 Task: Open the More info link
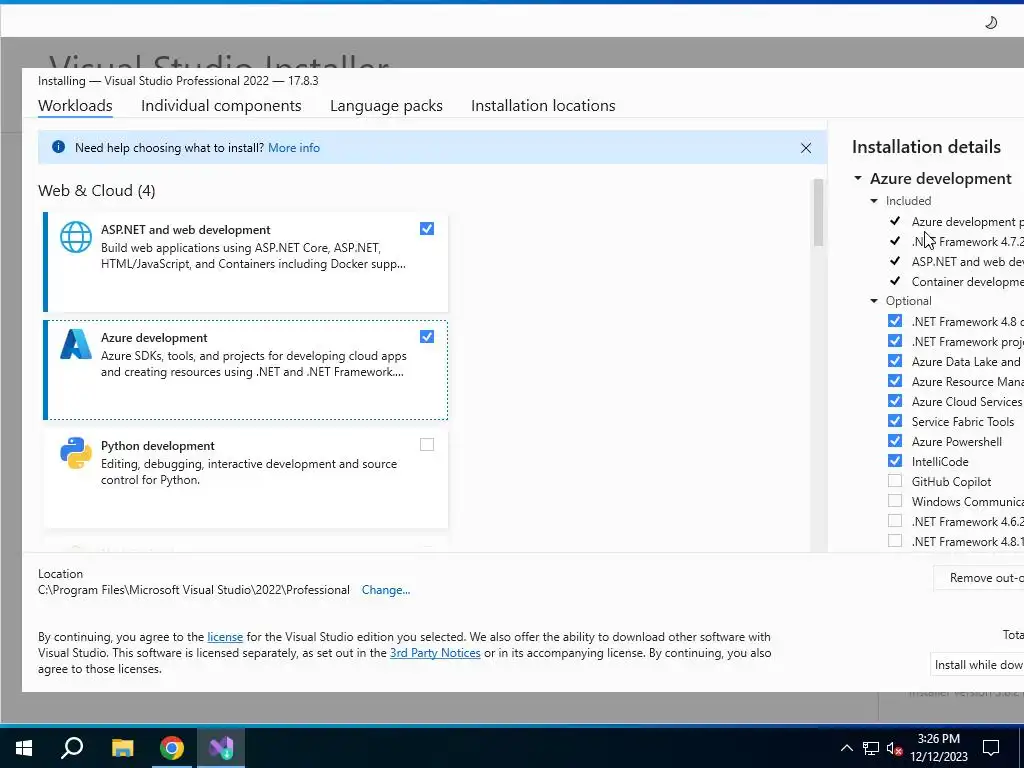pos(294,148)
